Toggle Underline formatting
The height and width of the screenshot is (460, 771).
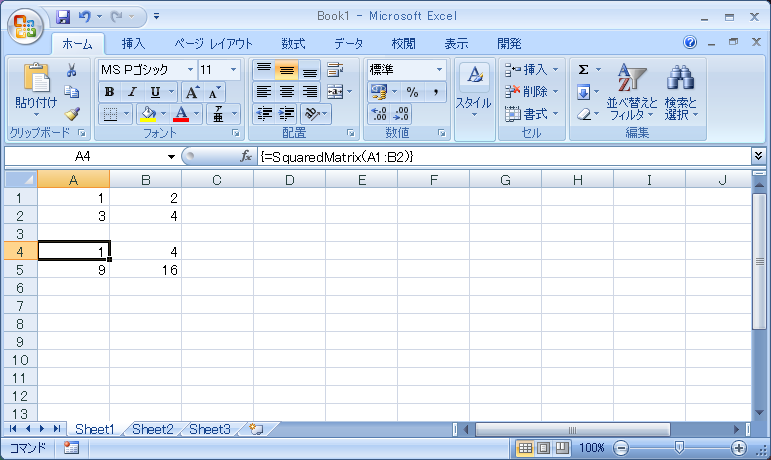coord(155,92)
